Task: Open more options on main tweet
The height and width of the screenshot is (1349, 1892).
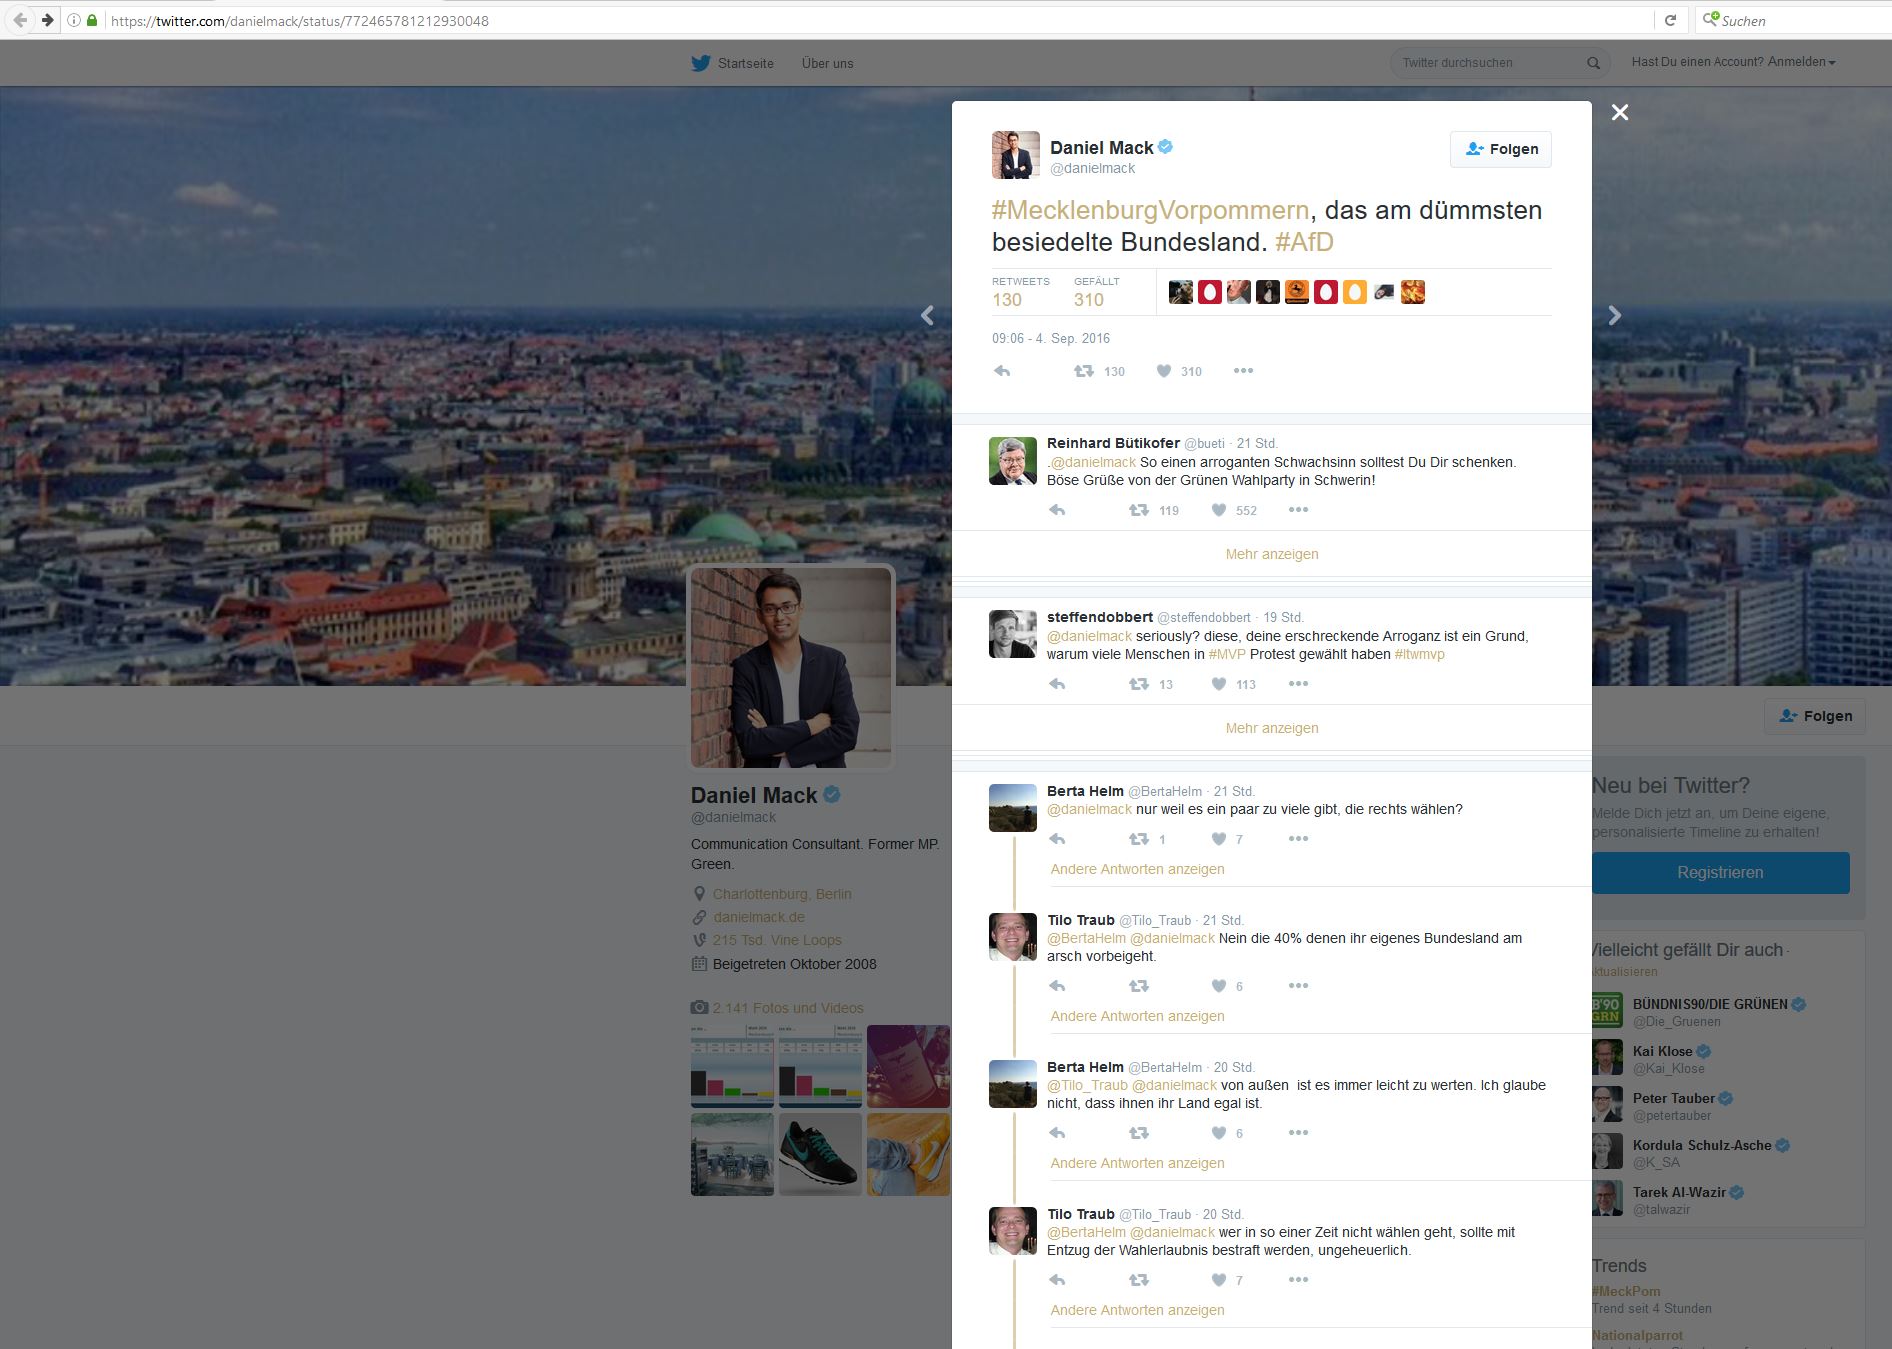Action: click(1243, 371)
